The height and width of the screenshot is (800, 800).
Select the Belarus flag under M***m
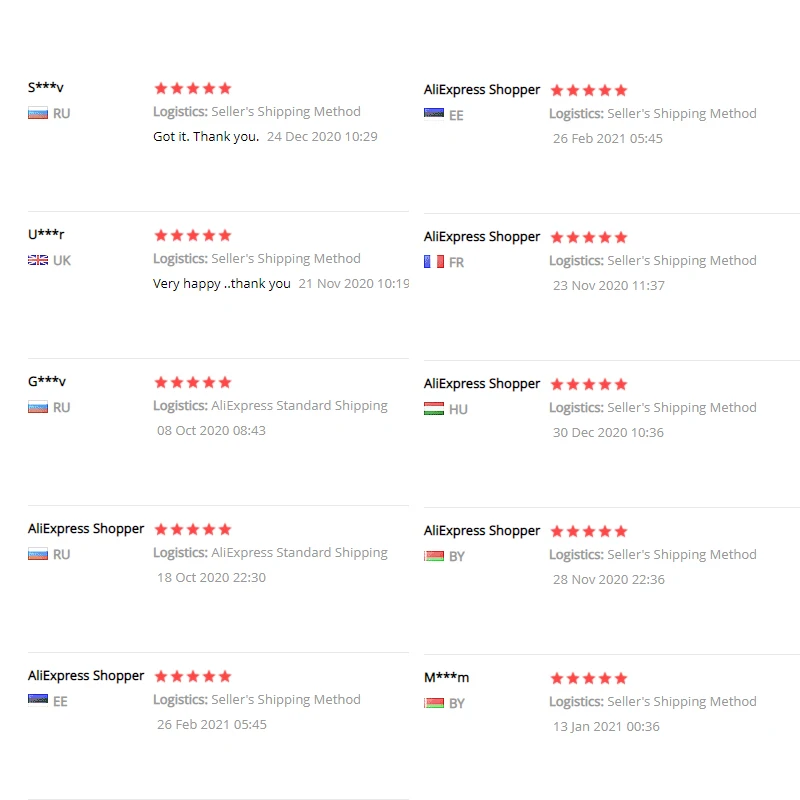coord(434,703)
